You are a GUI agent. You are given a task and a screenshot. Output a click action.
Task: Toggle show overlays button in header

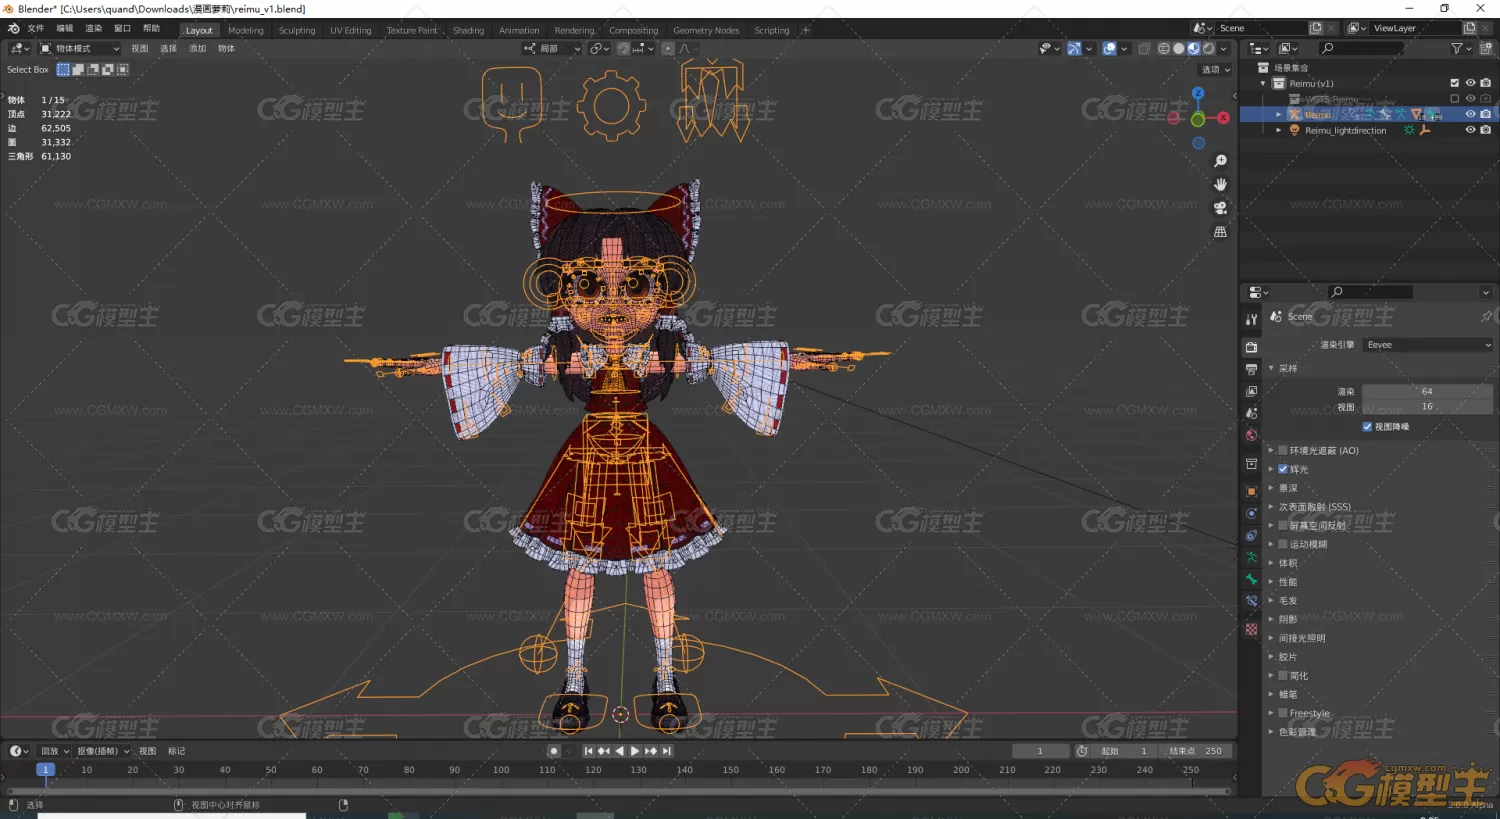(x=1109, y=48)
